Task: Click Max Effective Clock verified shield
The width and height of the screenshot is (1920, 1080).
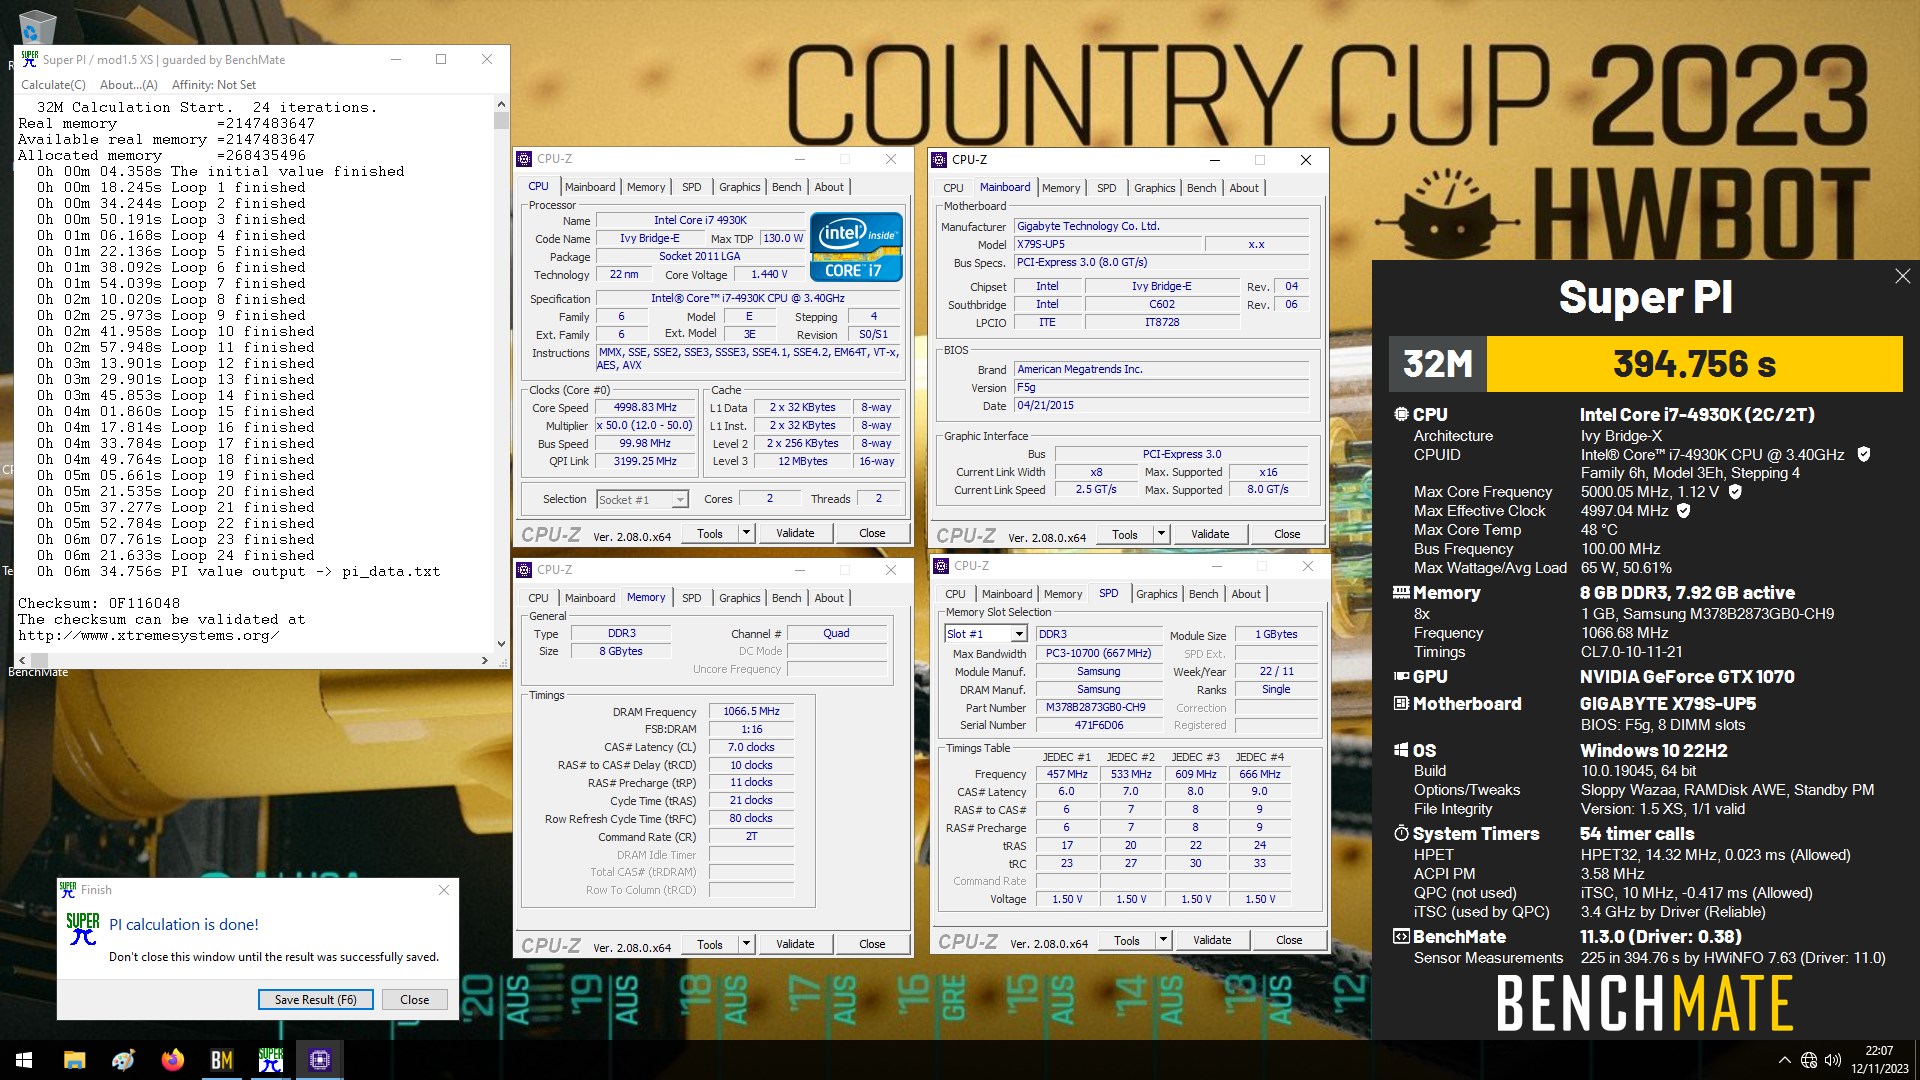Action: (x=1684, y=511)
